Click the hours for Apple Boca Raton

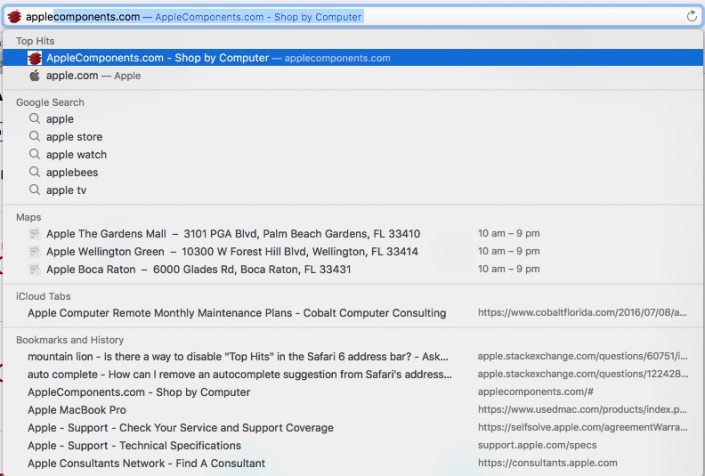coord(509,269)
